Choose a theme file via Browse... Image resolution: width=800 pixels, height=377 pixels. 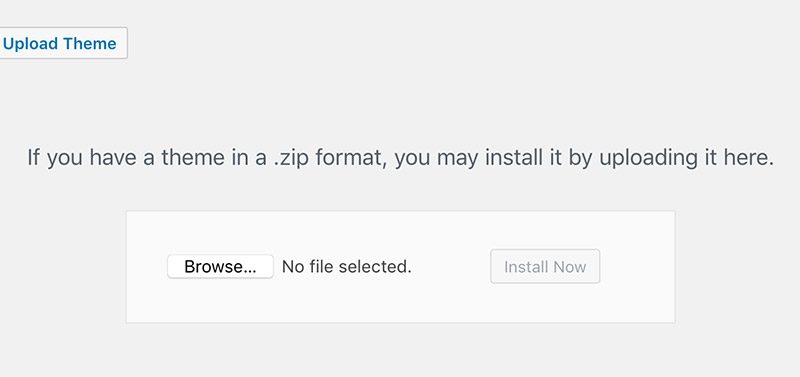[x=220, y=267]
